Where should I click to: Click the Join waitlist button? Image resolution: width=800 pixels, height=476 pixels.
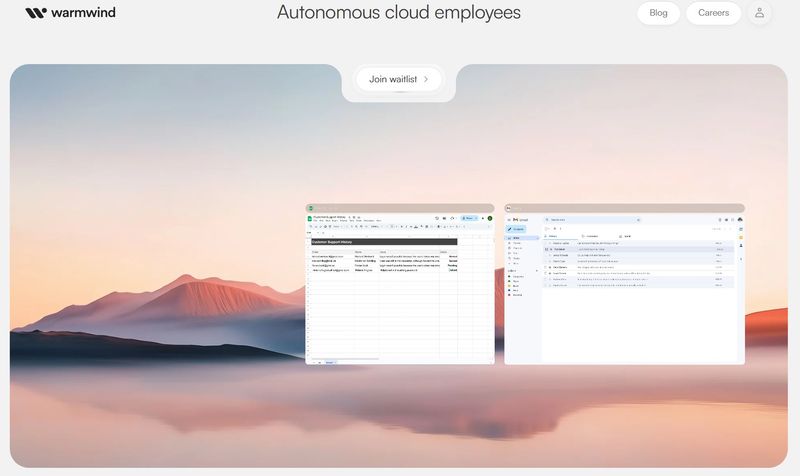tap(398, 79)
